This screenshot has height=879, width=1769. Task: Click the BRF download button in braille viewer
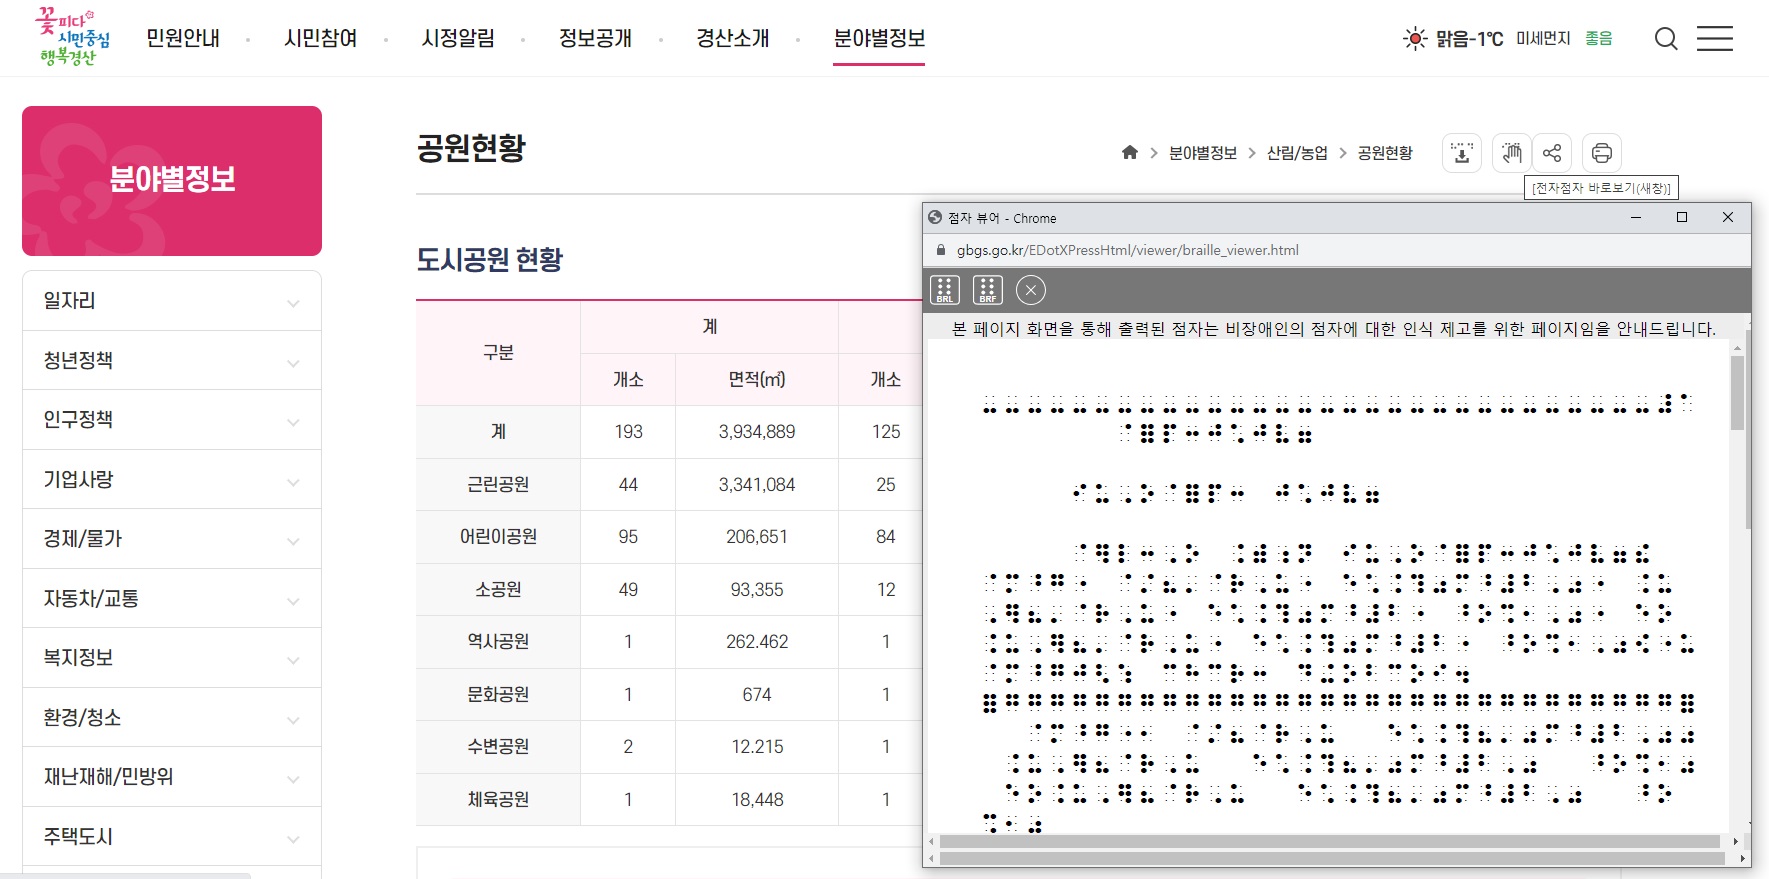point(988,290)
